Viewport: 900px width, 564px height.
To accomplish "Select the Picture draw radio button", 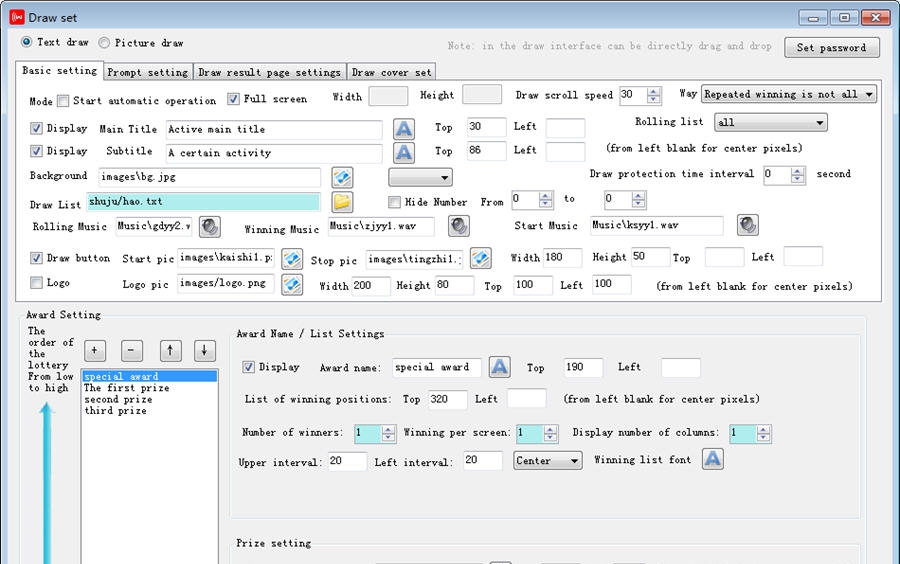I will pyautogui.click(x=104, y=43).
